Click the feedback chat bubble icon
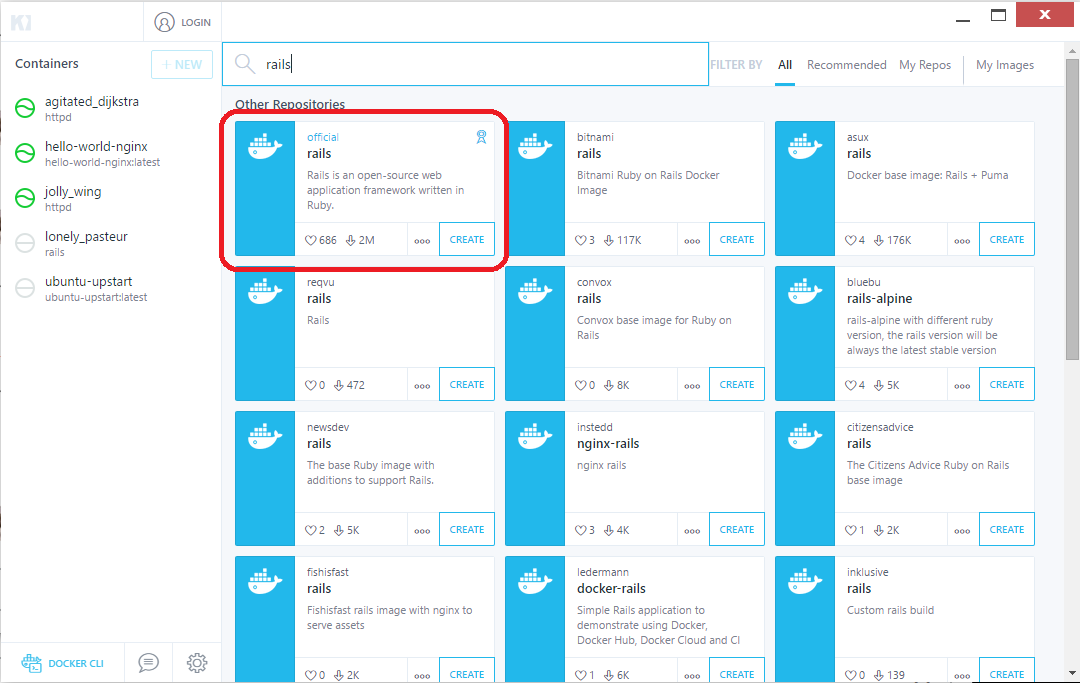This screenshot has height=683, width=1080. 148,662
